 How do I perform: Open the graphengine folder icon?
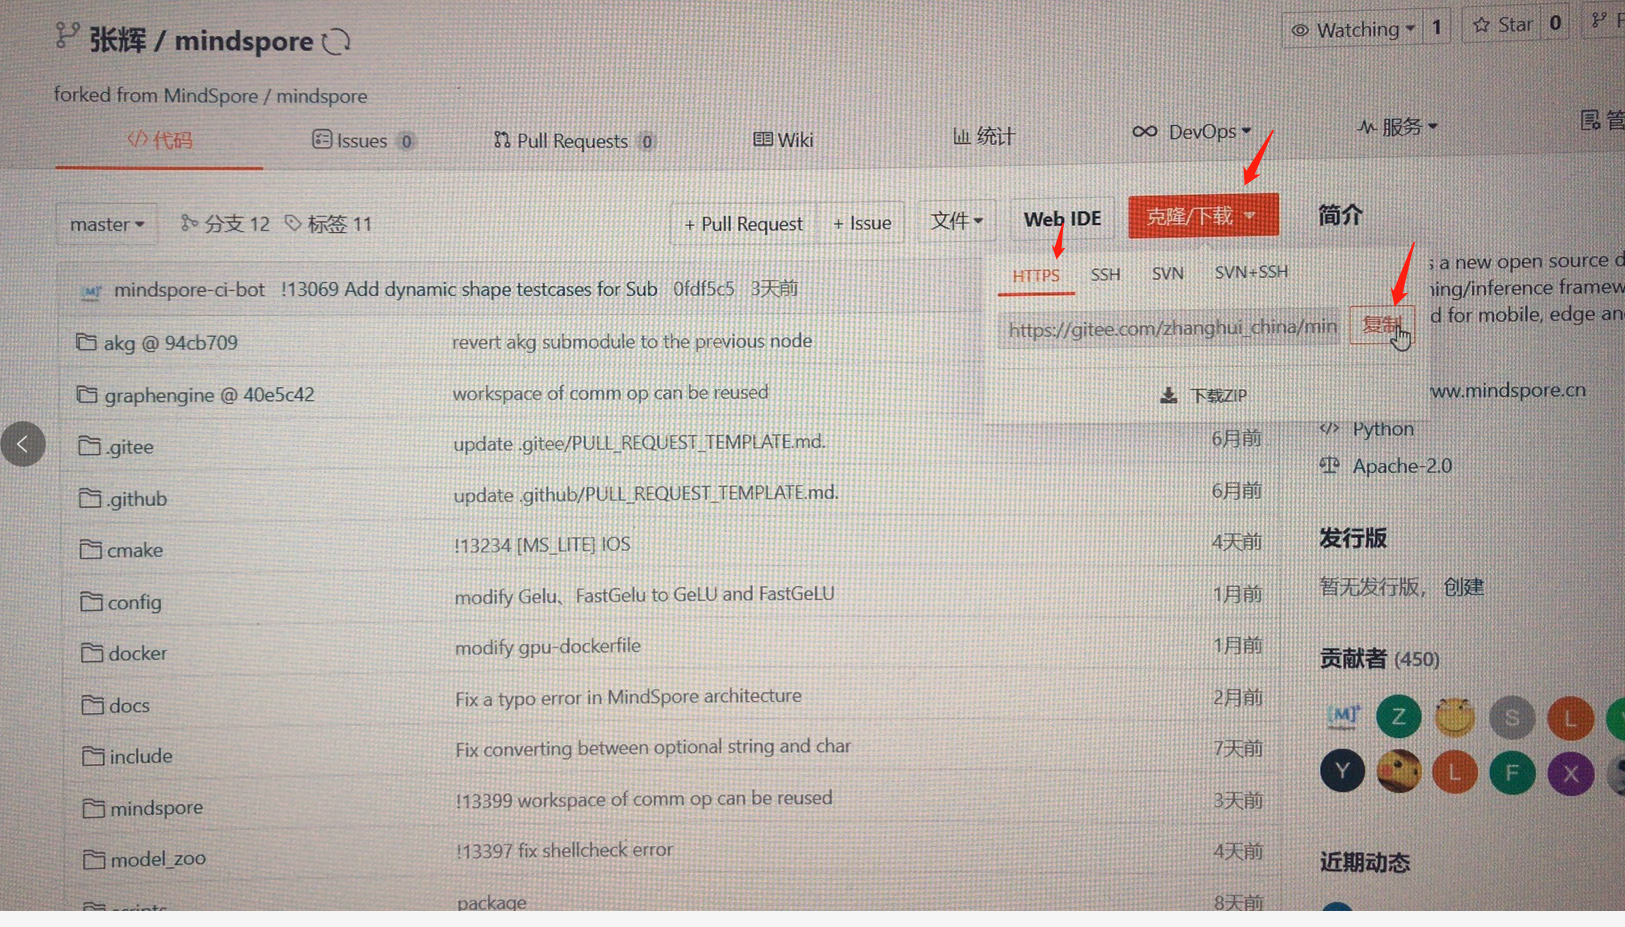88,395
